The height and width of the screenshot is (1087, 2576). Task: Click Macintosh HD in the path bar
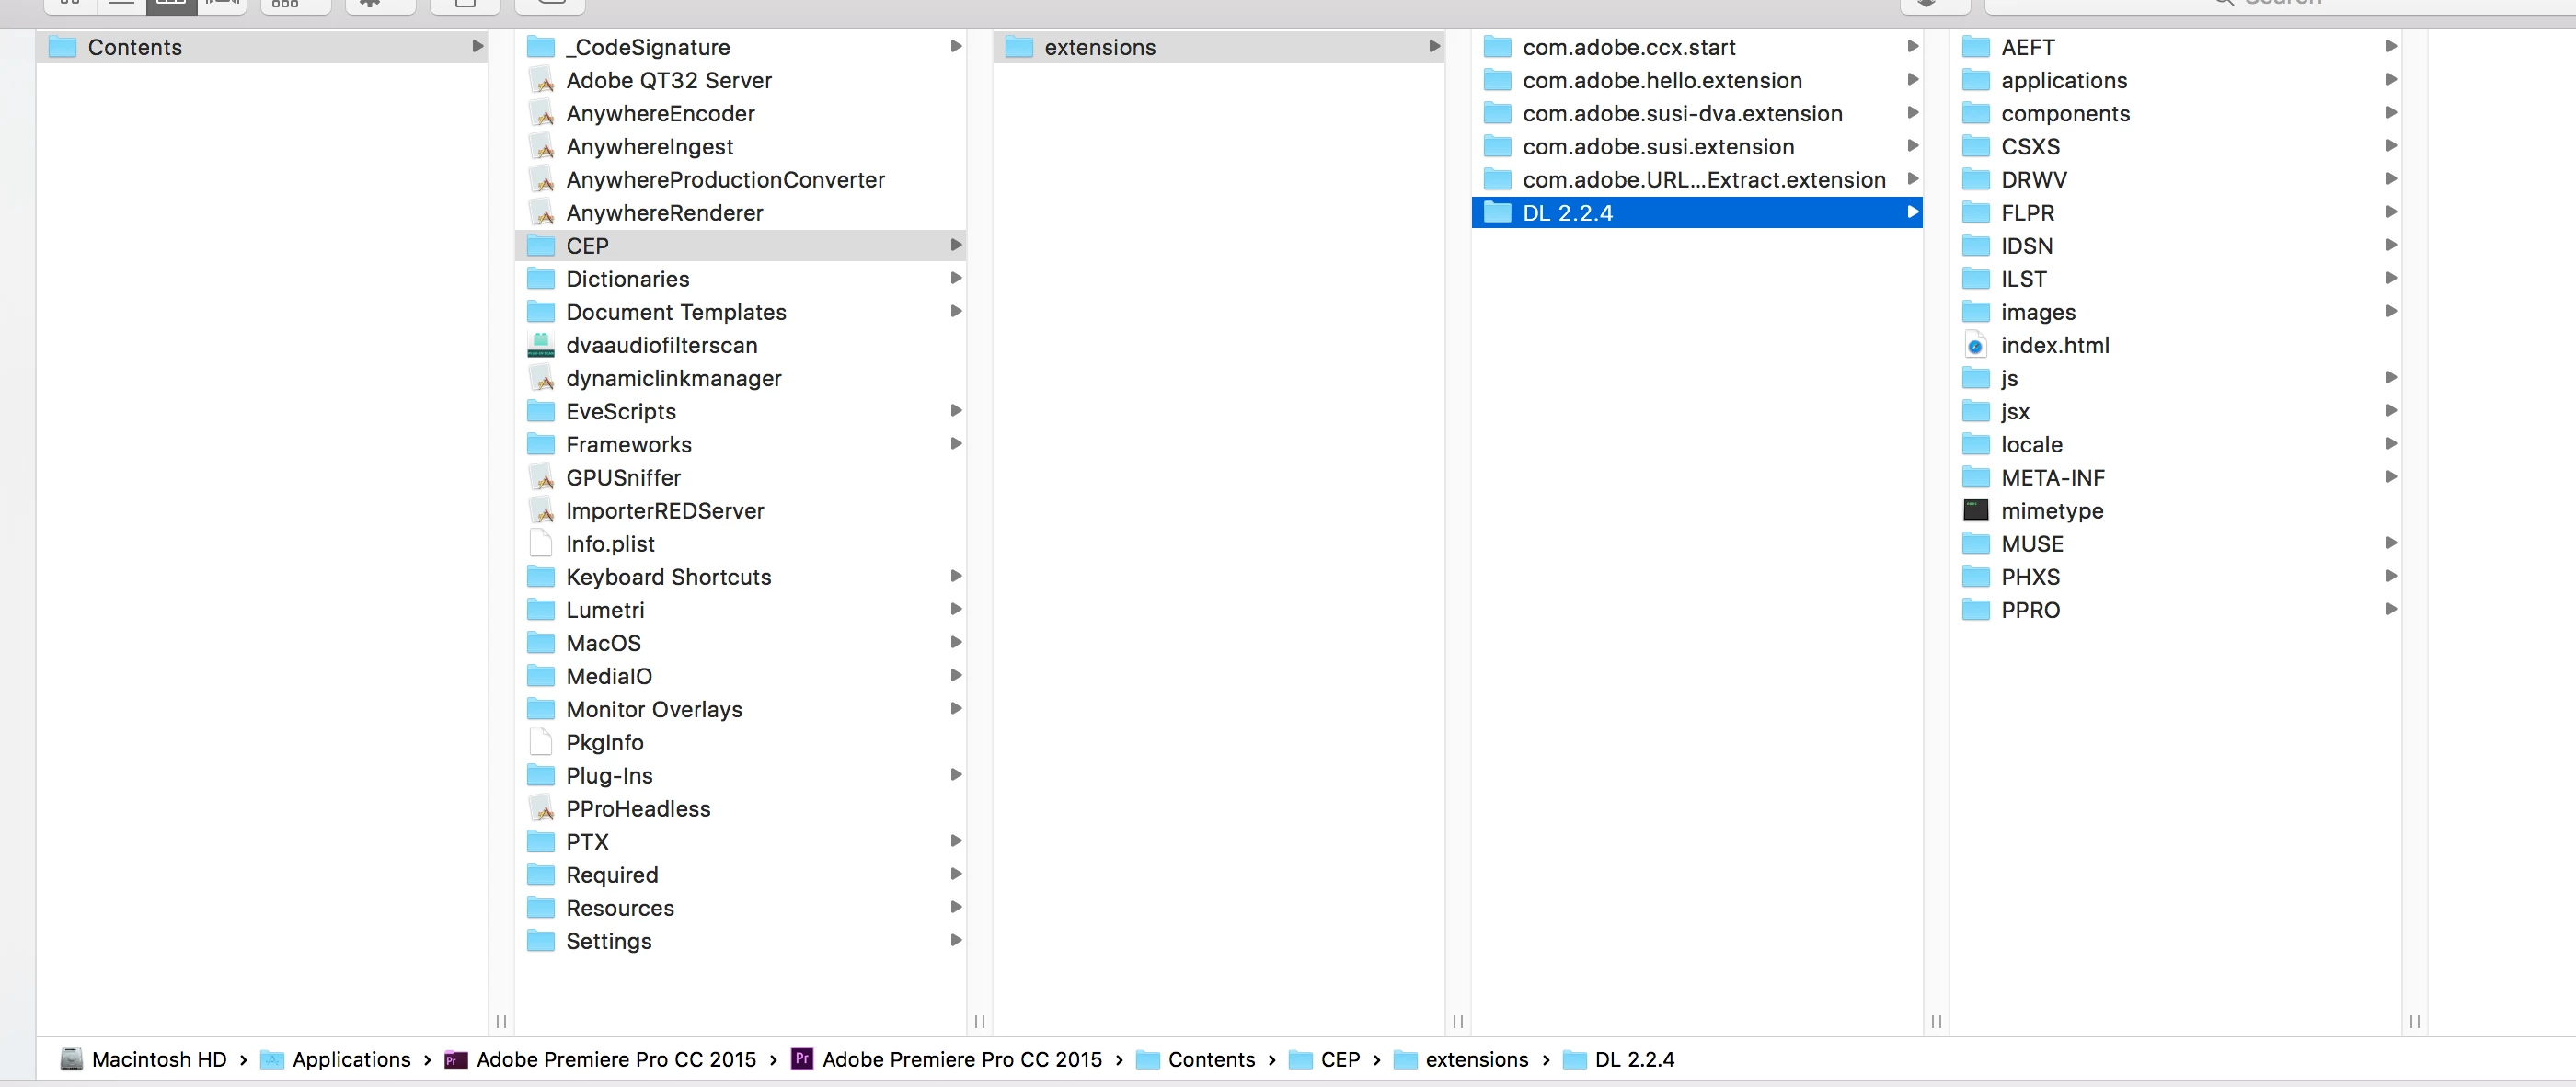tap(158, 1059)
